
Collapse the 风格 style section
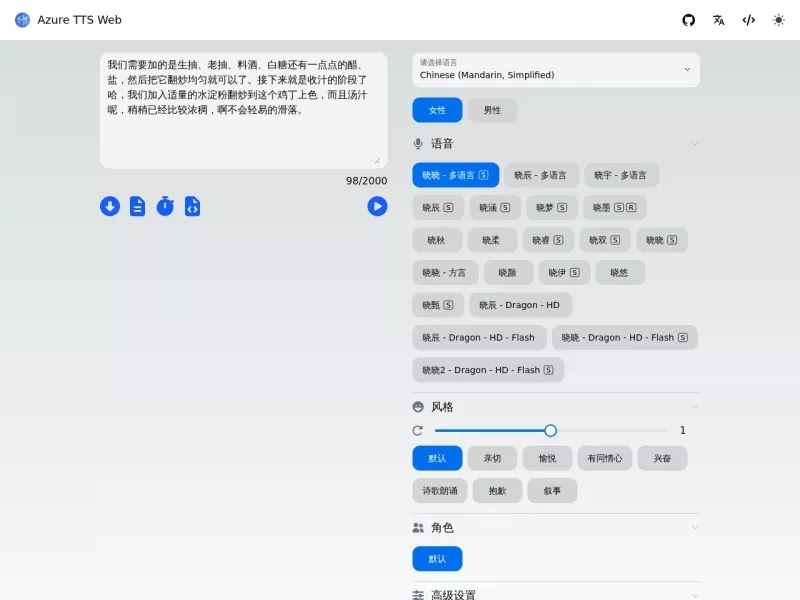coord(694,407)
